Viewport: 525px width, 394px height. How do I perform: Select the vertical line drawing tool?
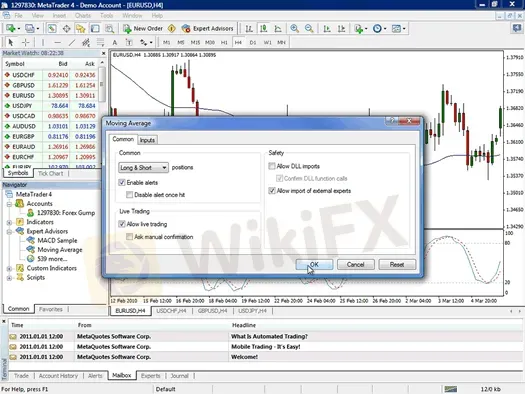point(43,42)
